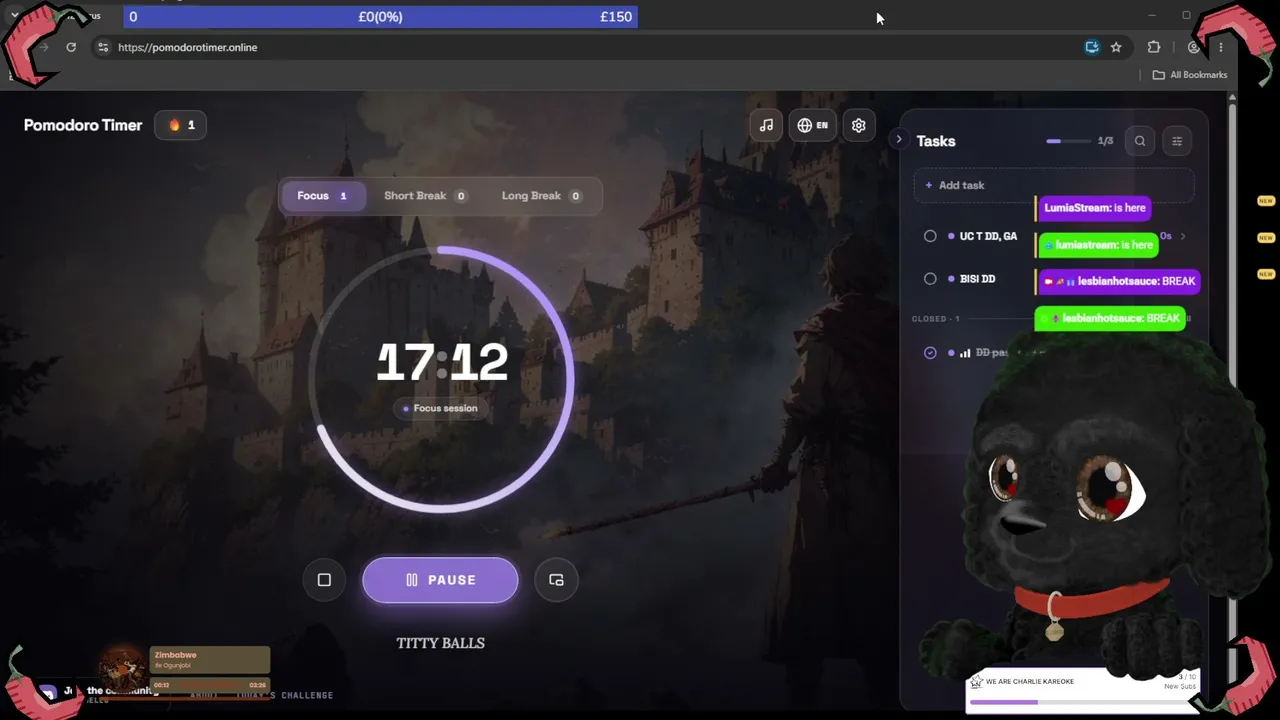Switch to the Short Break tab
The width and height of the screenshot is (1280, 720).
click(x=425, y=196)
